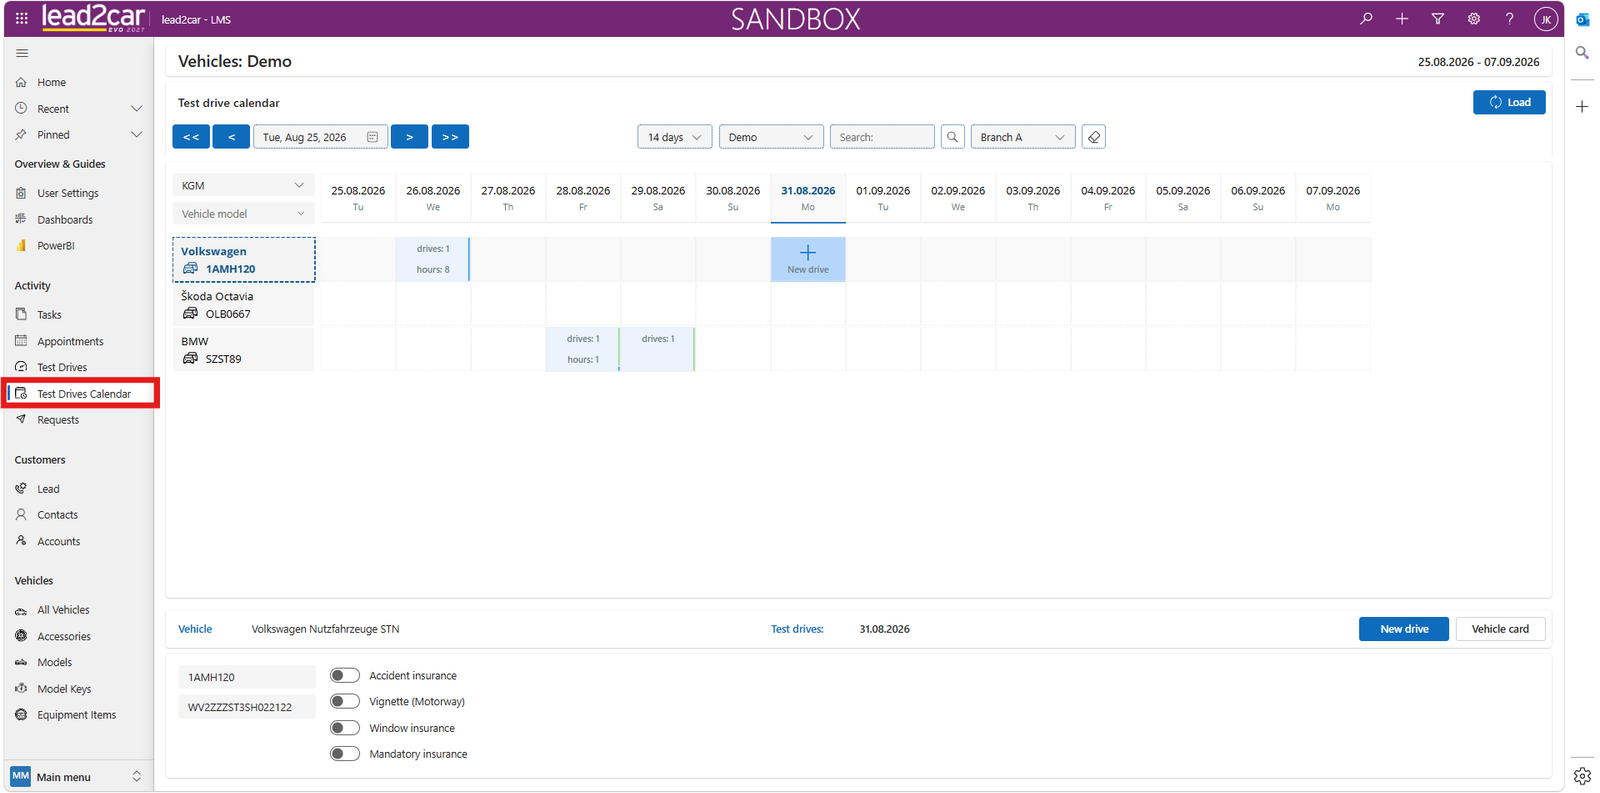Screen dimensions: 1600x793
Task: Click the car icon beside SZST89
Action: point(190,358)
